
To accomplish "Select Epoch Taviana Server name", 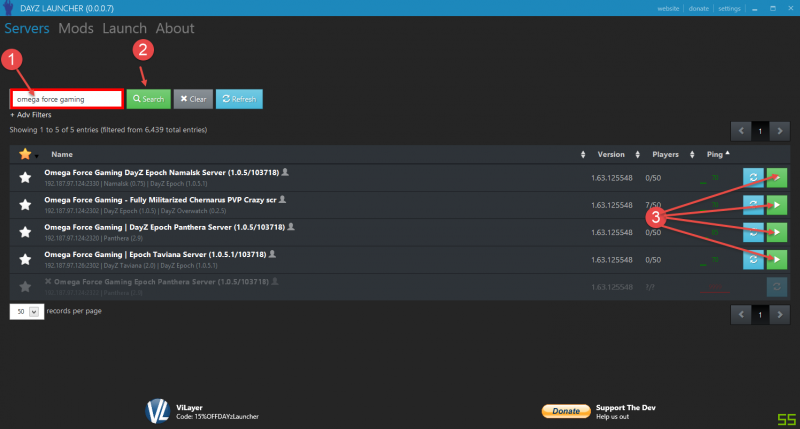I will tap(155, 255).
